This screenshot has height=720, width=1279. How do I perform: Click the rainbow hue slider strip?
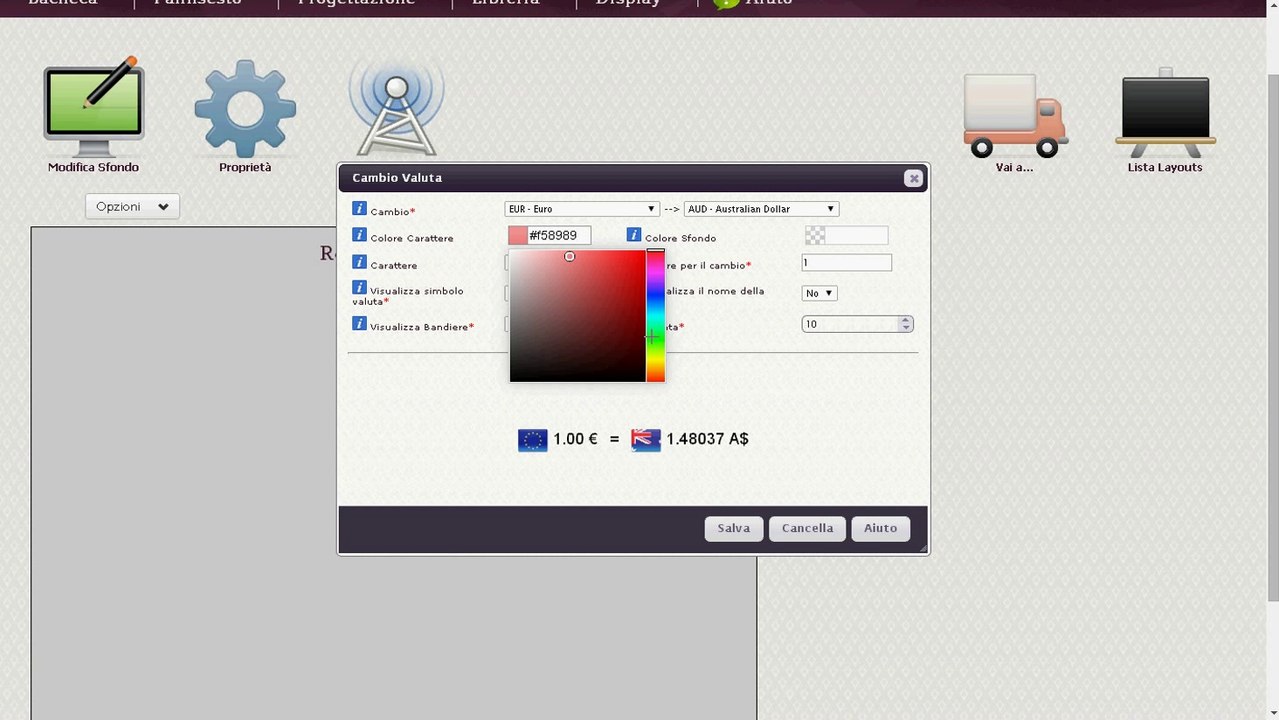click(x=655, y=316)
